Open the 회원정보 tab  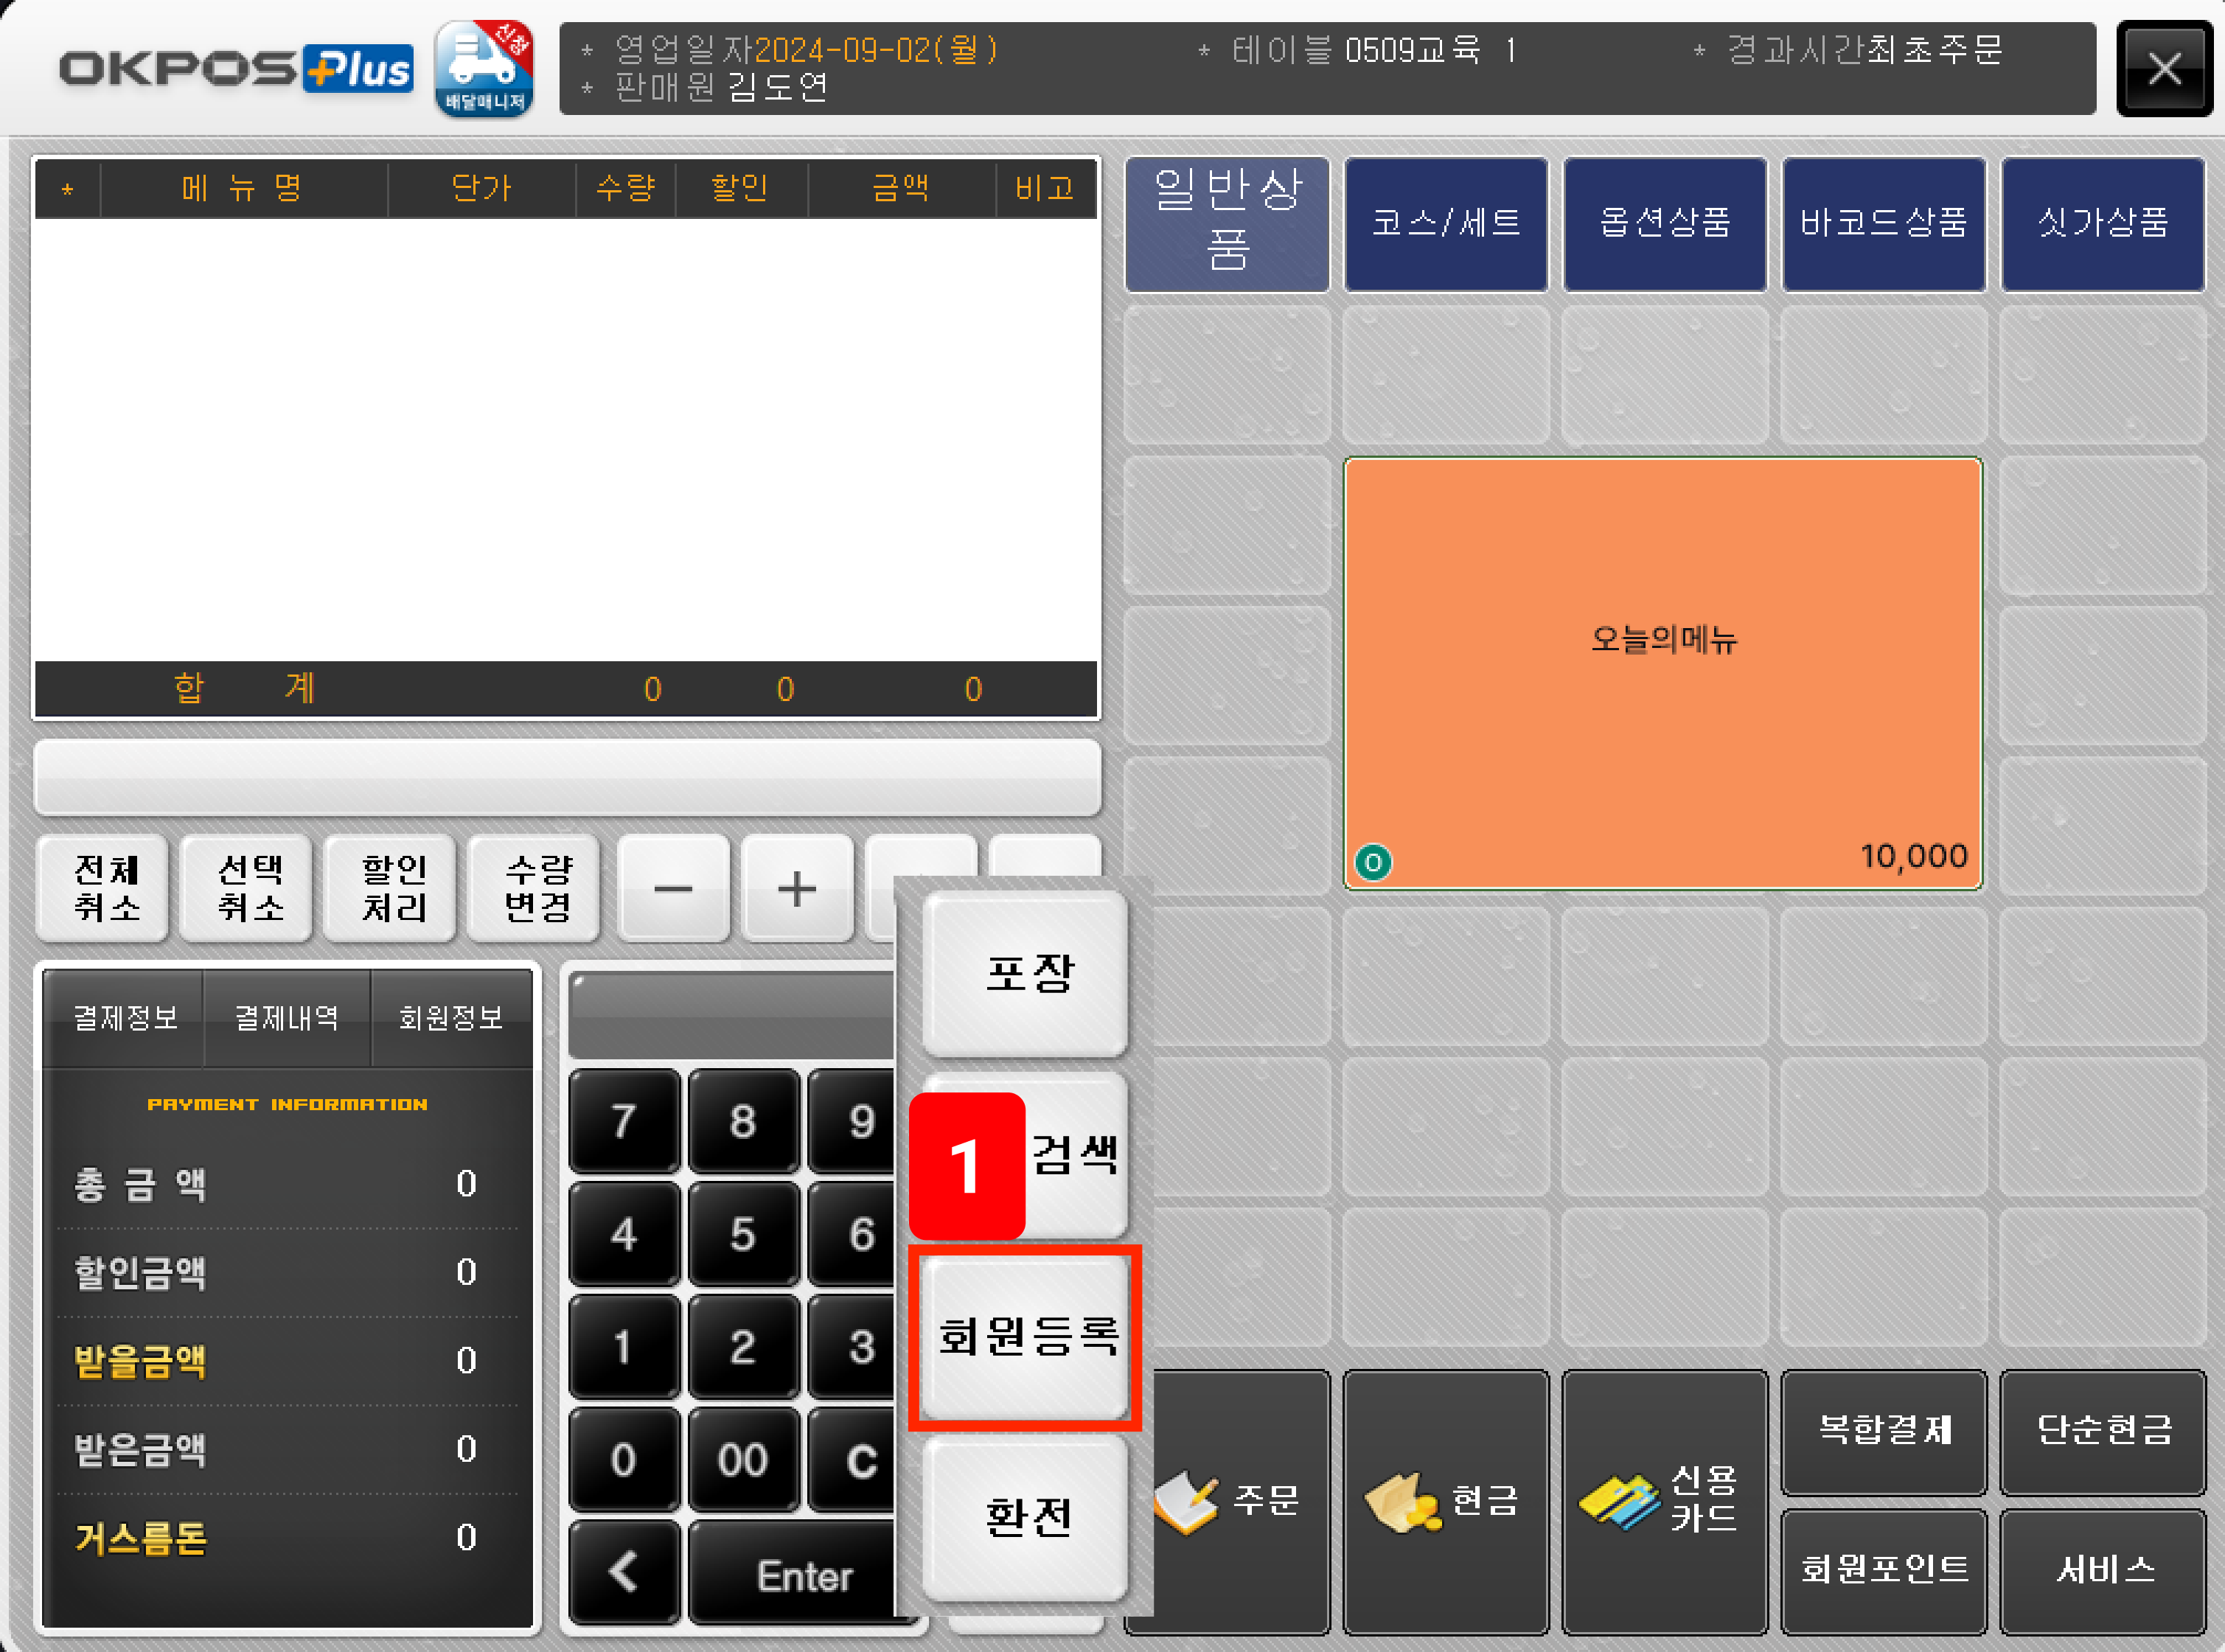451,1018
